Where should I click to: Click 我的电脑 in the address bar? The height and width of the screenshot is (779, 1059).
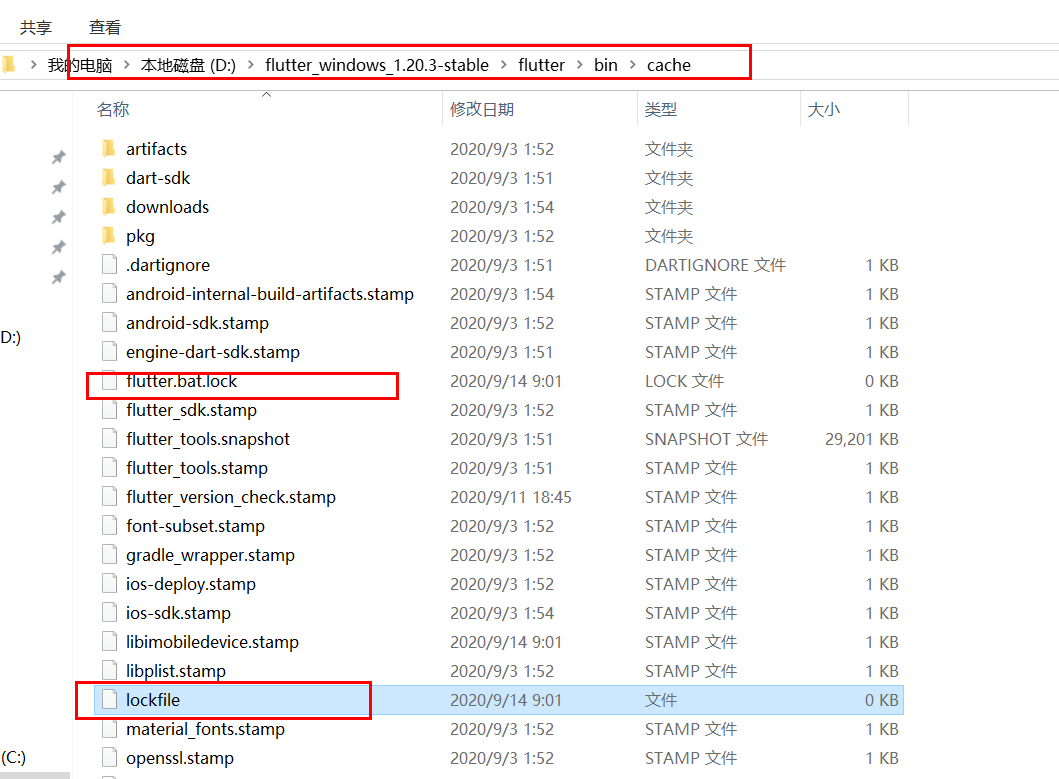[x=80, y=66]
